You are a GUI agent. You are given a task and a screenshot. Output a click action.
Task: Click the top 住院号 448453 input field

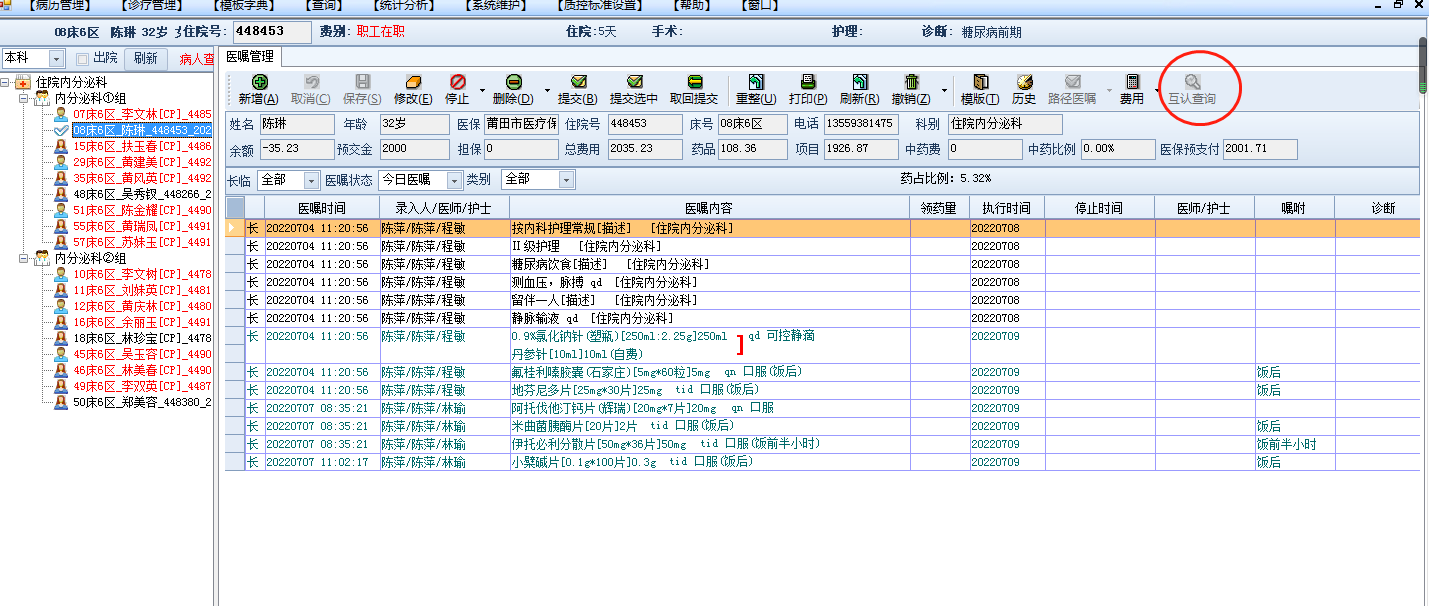[272, 31]
